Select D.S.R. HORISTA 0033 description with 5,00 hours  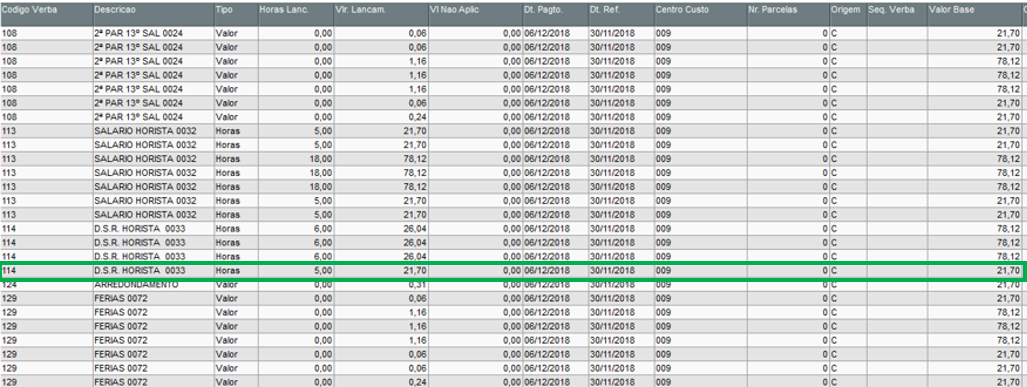pyautogui.click(x=140, y=270)
